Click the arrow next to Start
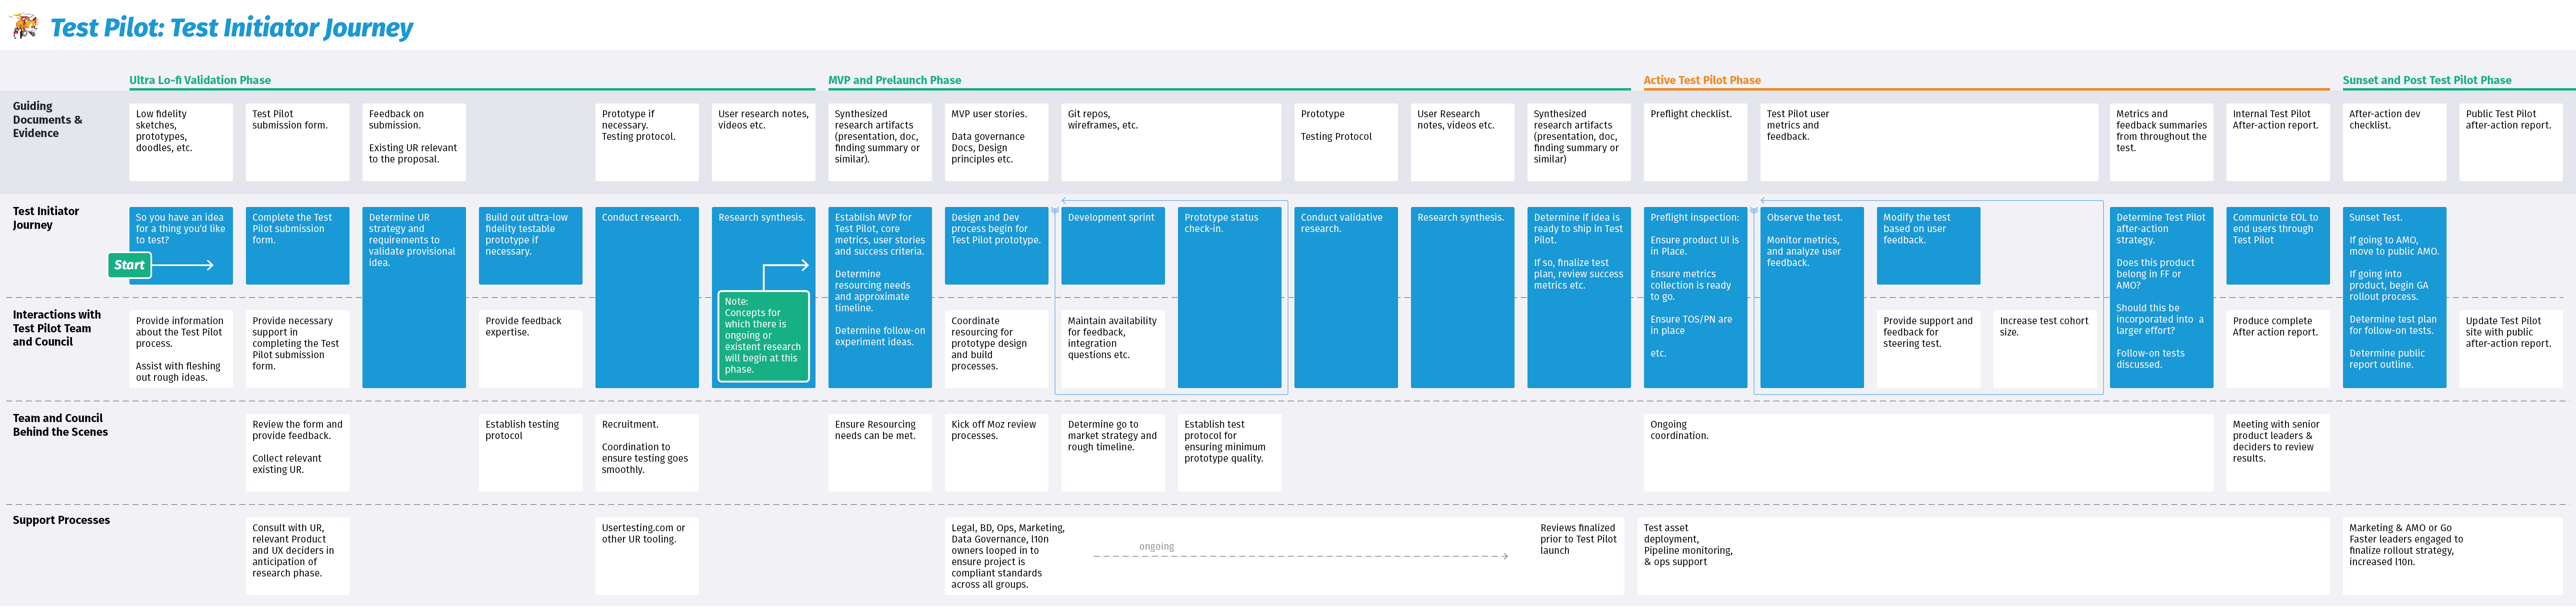The width and height of the screenshot is (2576, 608). click(x=183, y=265)
